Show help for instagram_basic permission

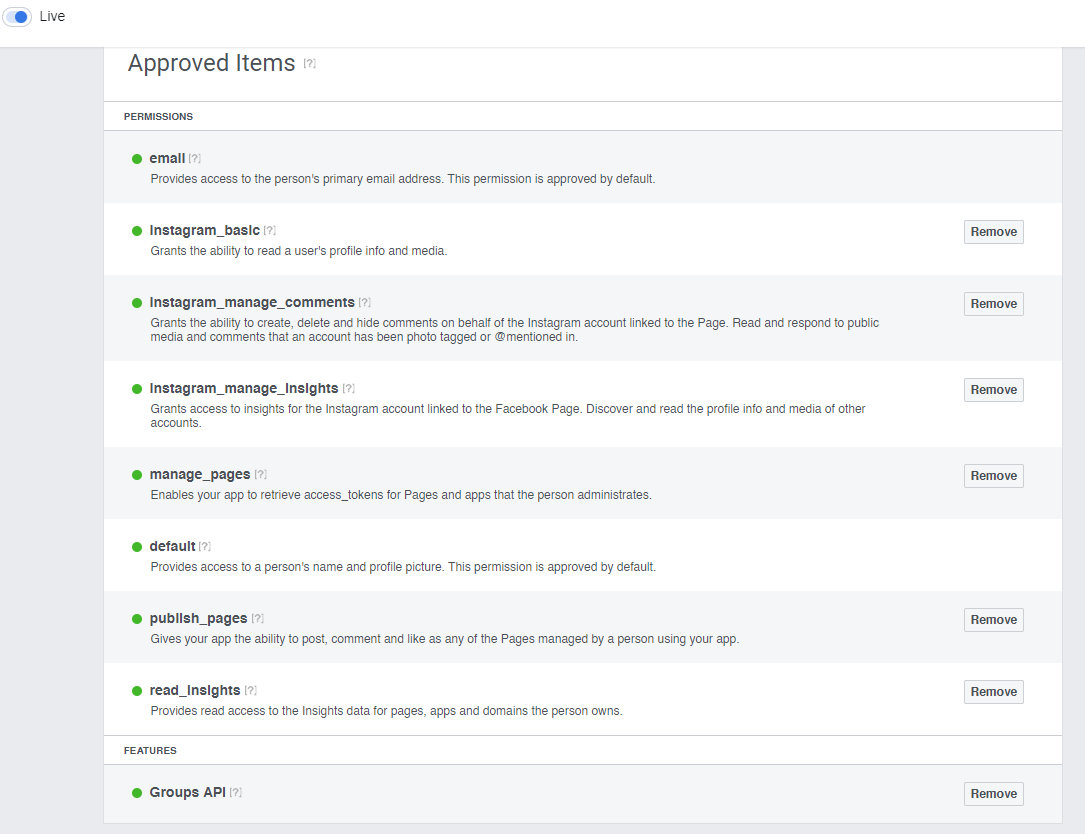[269, 230]
